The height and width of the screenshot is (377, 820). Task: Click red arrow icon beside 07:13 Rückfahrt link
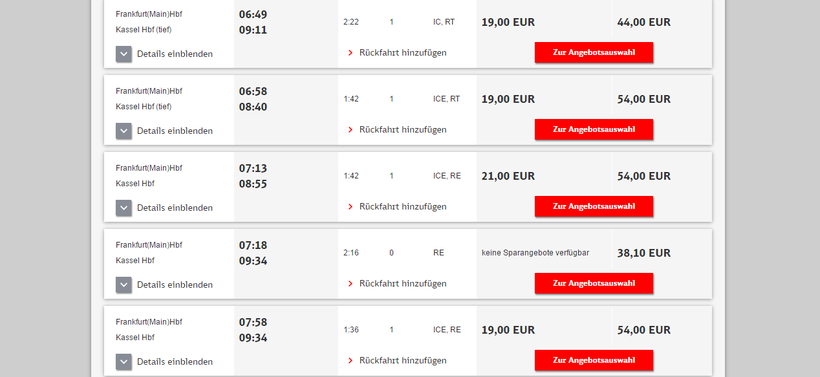pyautogui.click(x=350, y=207)
